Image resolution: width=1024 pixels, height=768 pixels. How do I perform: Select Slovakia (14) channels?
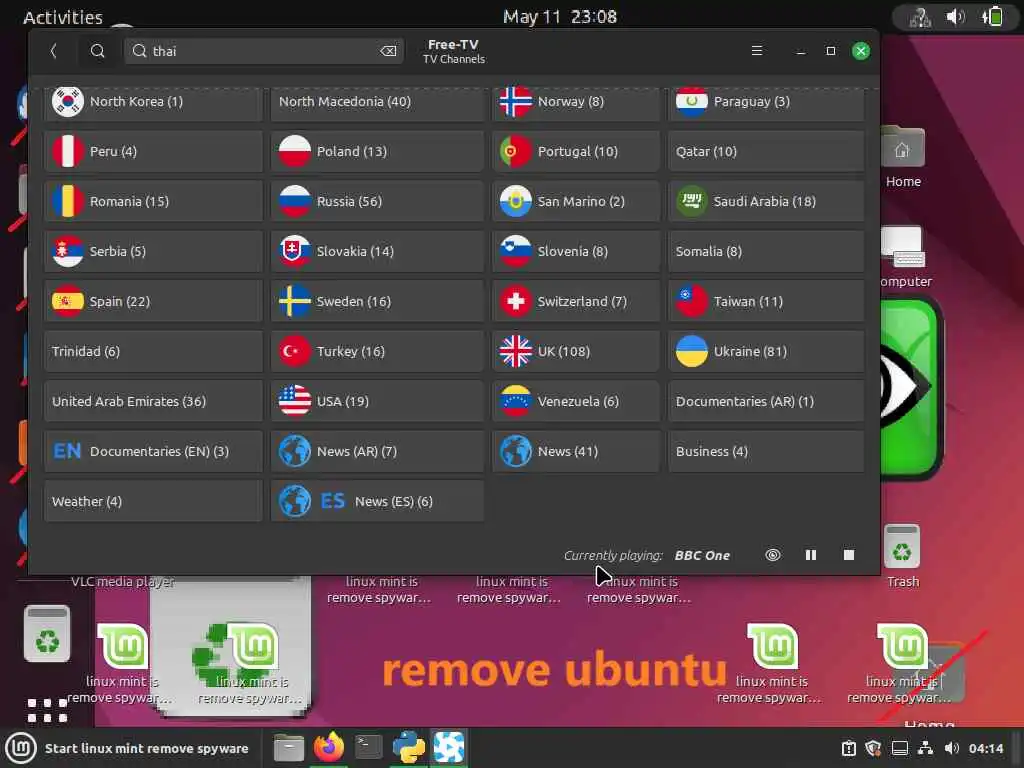(377, 251)
